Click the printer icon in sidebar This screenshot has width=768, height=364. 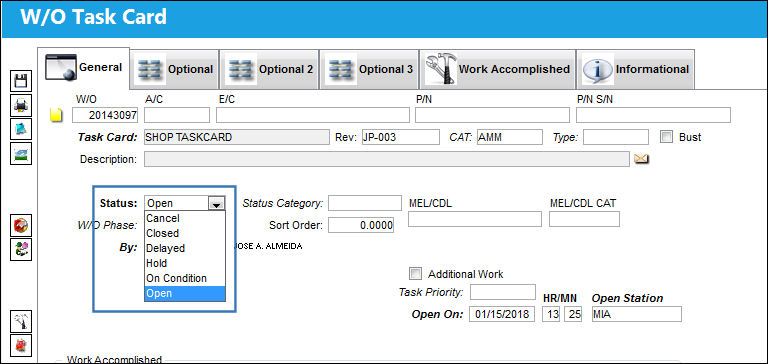[21, 105]
